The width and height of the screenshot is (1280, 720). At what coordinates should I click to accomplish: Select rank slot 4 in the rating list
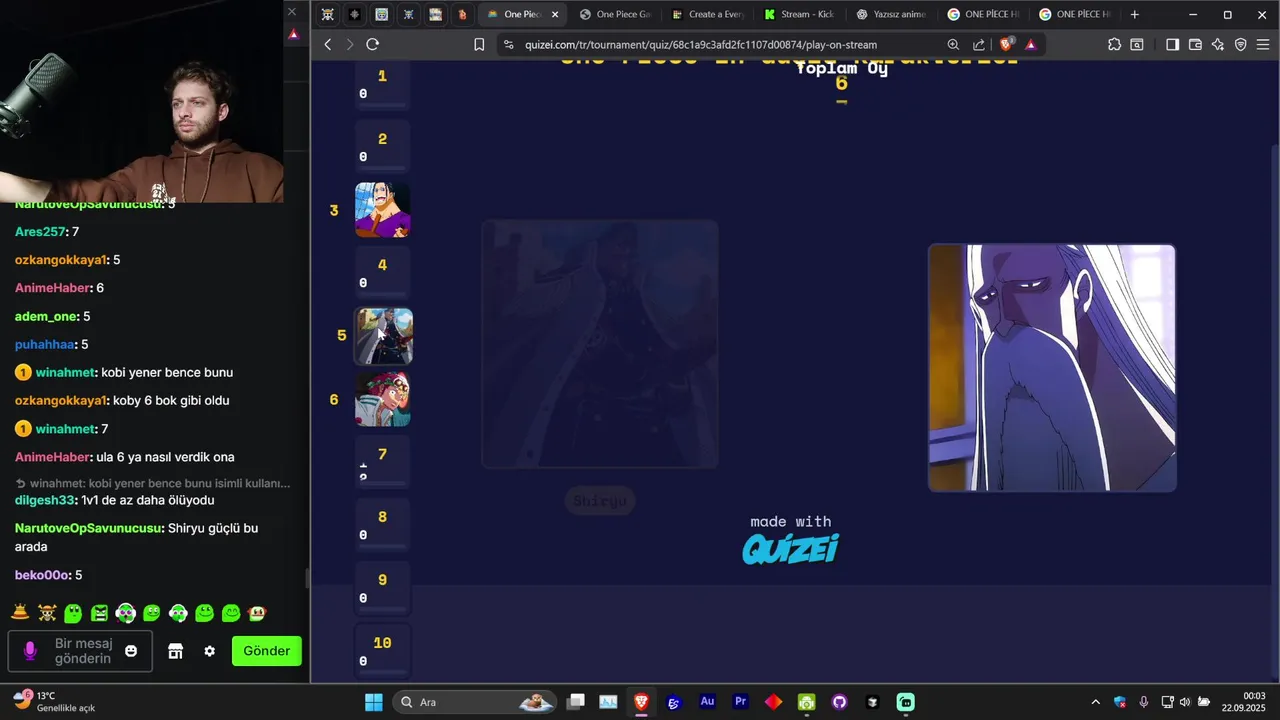(x=382, y=273)
